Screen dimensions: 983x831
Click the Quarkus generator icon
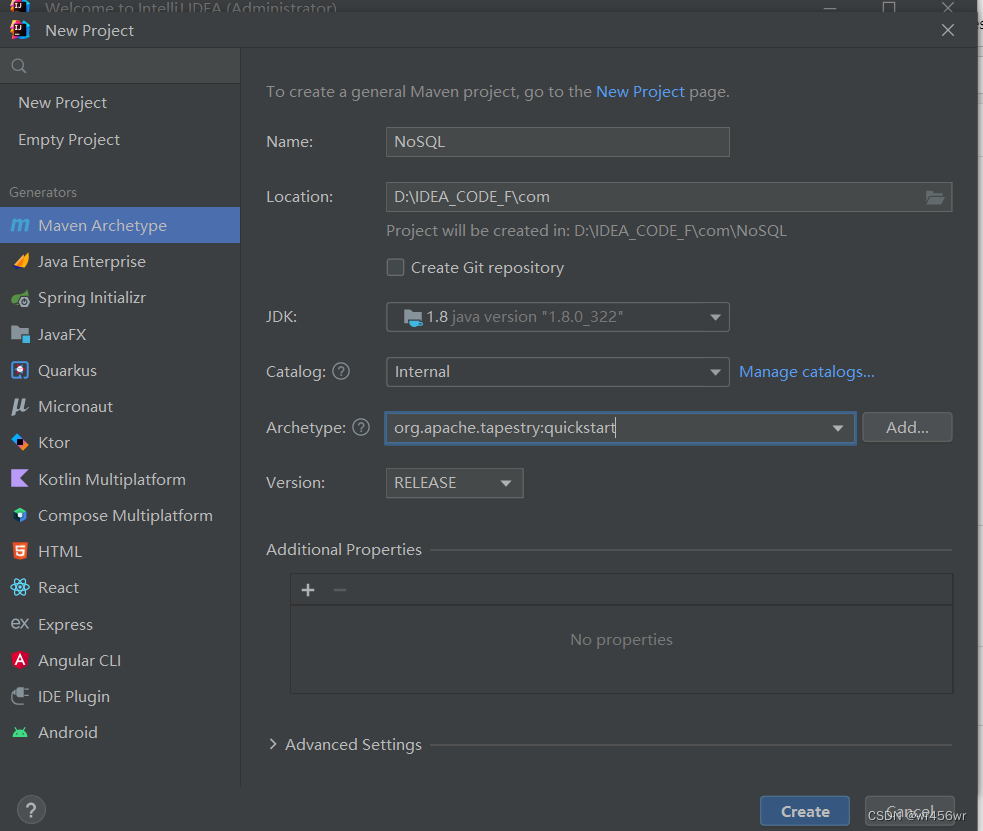tap(20, 370)
